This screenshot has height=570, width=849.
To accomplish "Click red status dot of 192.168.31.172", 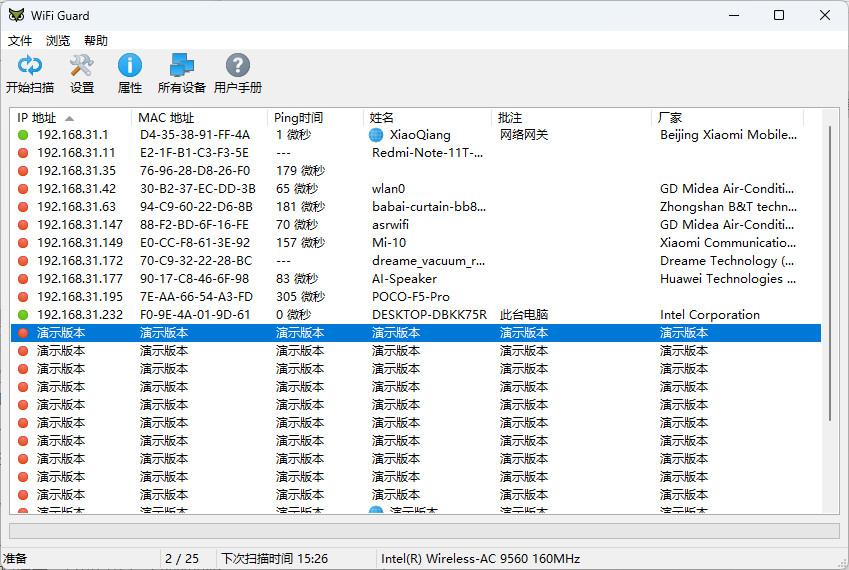I will [23, 261].
